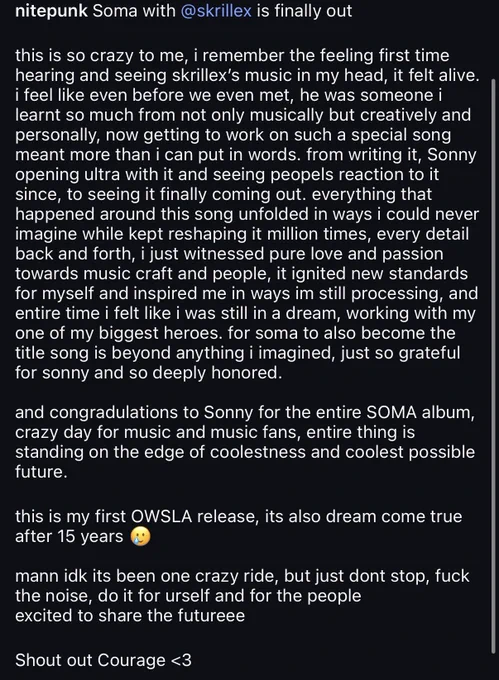
Task: Click the '<3' heart after 'Shout out Courage'
Action: tap(181, 660)
